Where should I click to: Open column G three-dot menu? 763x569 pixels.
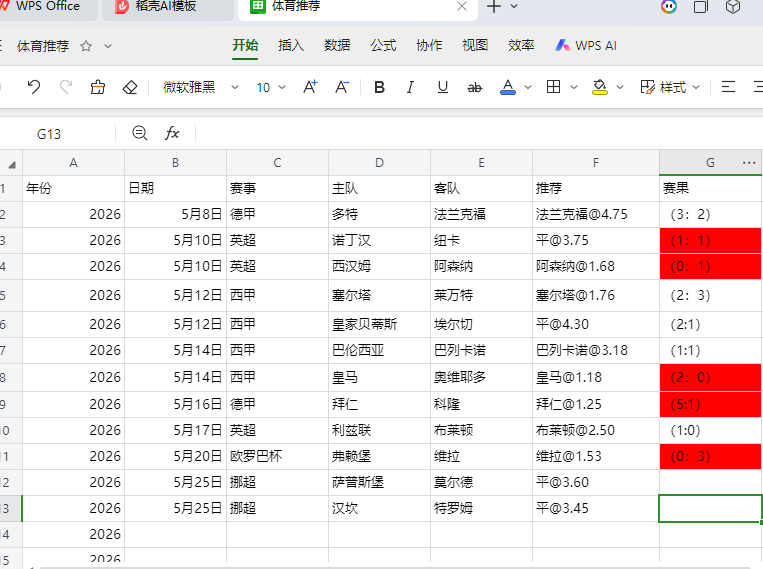point(749,163)
